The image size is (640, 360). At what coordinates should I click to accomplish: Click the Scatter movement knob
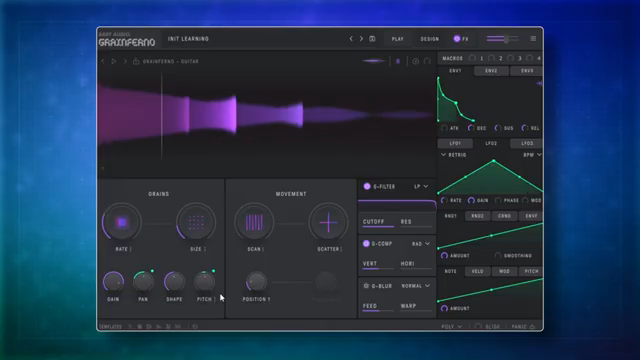click(x=328, y=222)
